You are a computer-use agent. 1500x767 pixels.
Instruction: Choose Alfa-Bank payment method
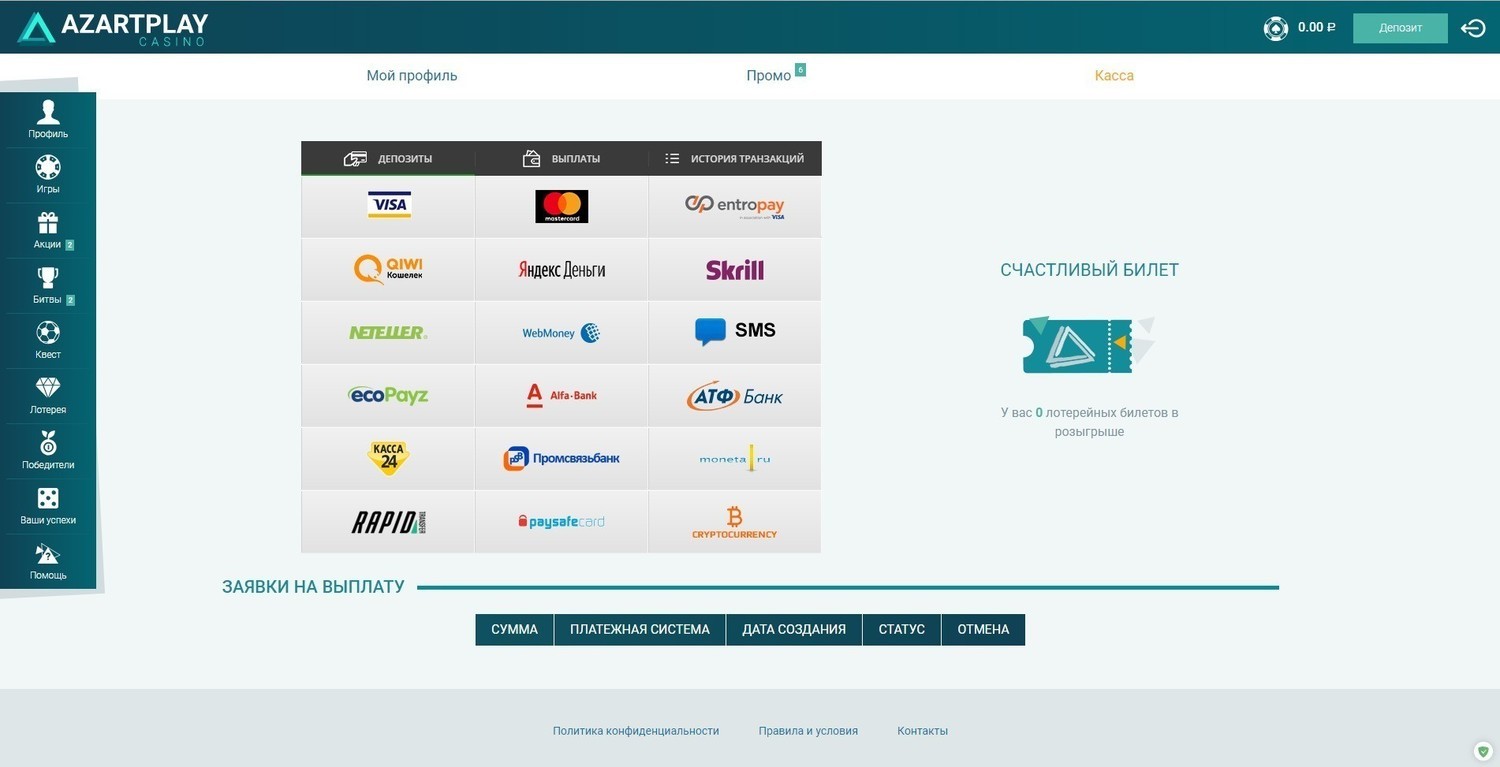coord(561,395)
